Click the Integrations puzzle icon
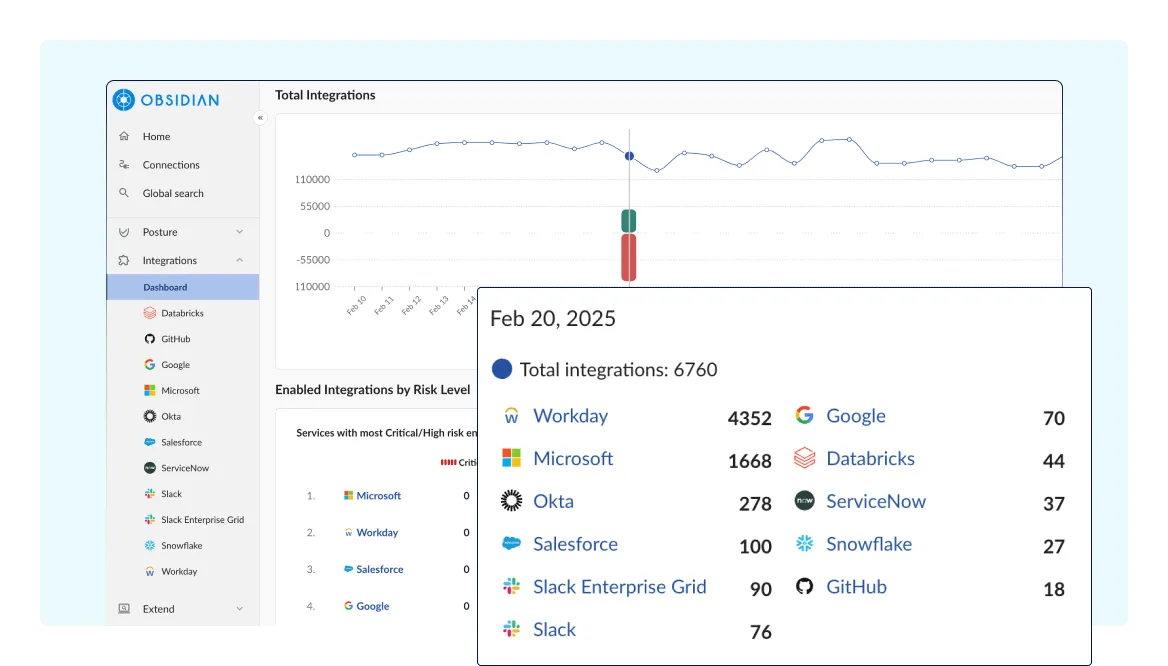1168x666 pixels. coord(124,260)
